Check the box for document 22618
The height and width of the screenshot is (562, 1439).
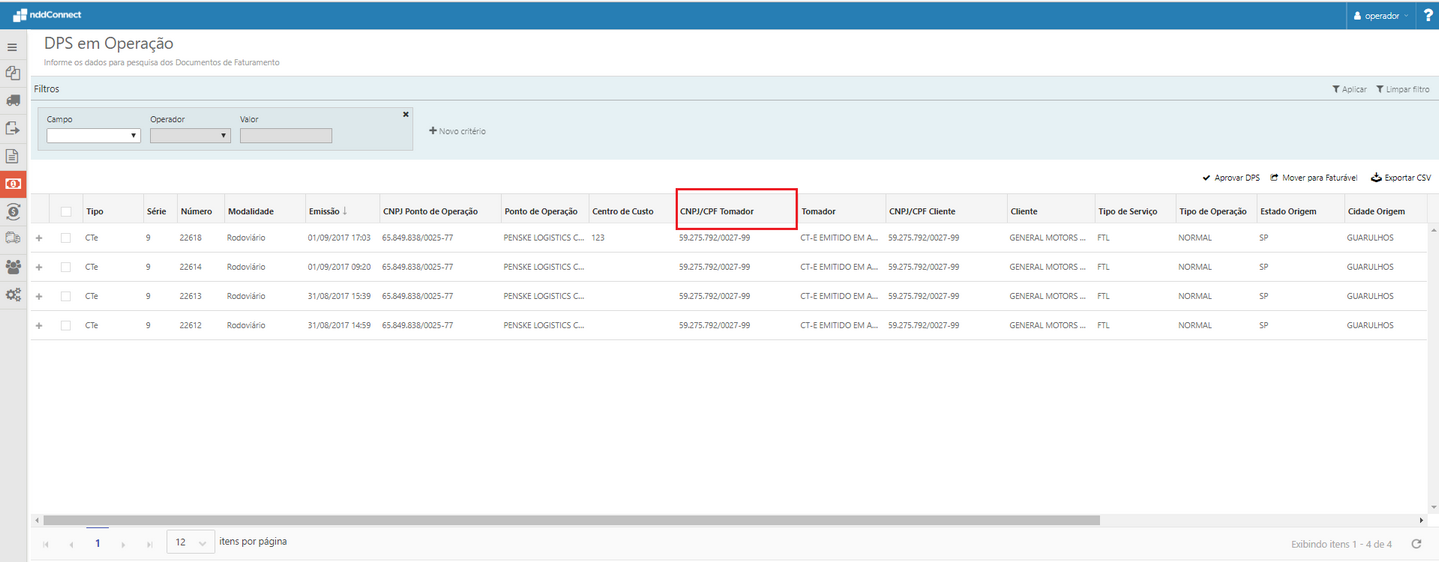pyautogui.click(x=66, y=238)
